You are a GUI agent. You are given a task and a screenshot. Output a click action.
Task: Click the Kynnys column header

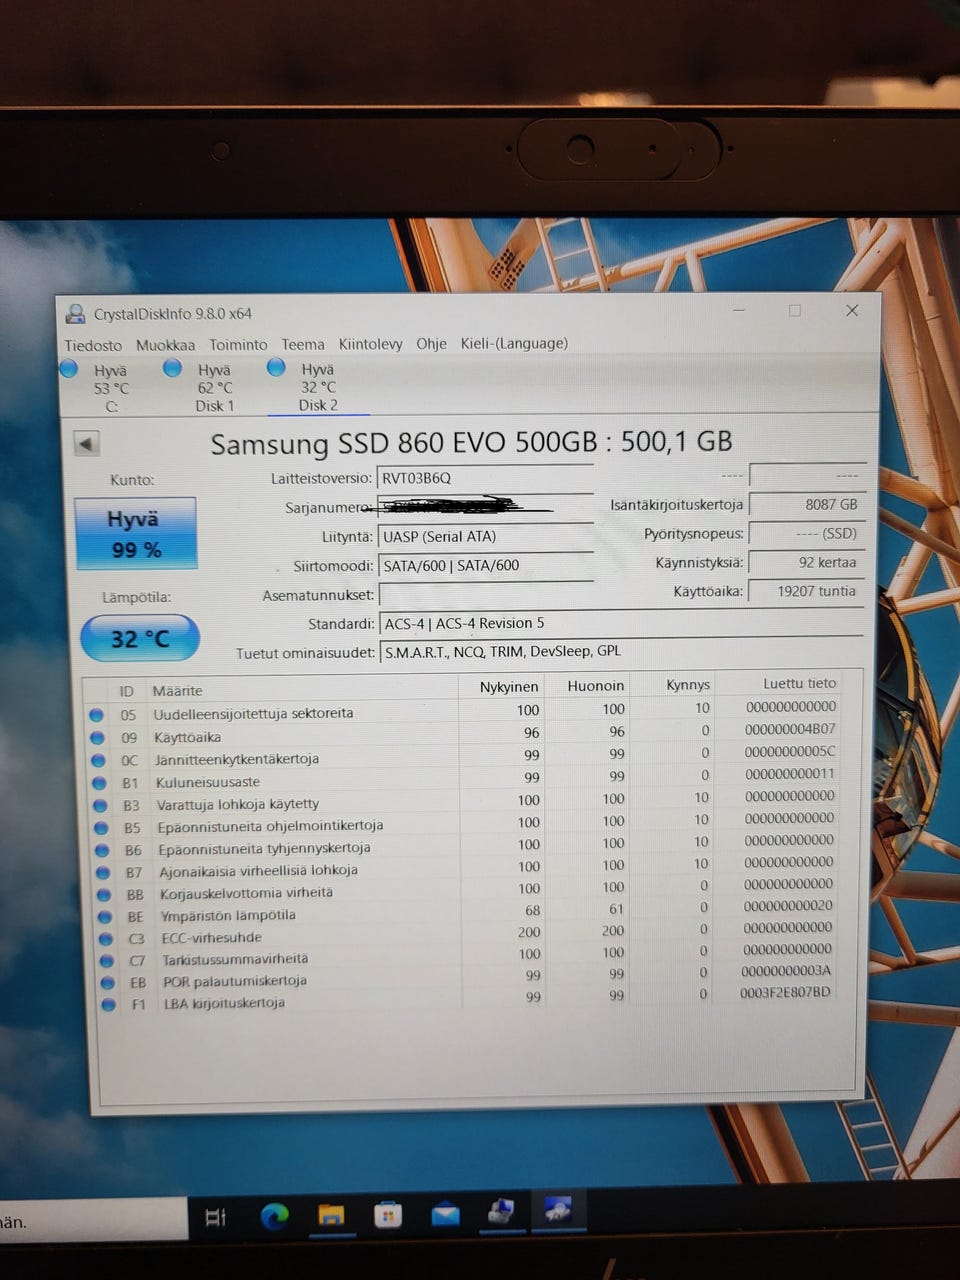688,685
